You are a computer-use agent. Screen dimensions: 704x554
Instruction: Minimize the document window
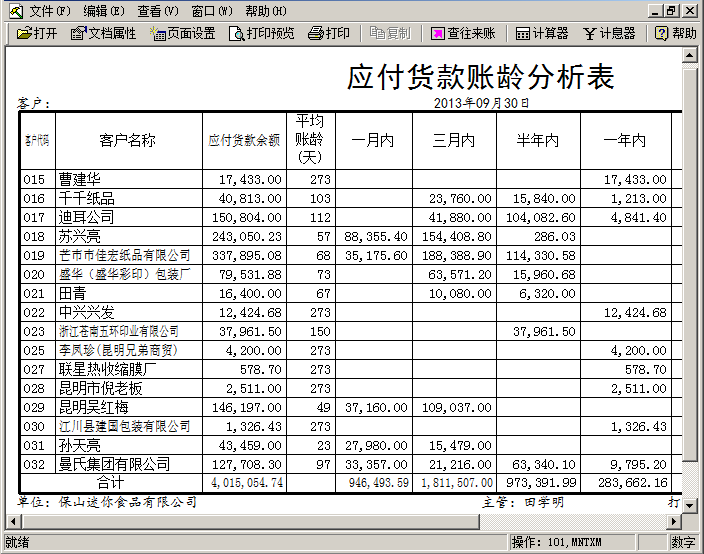[x=655, y=11]
